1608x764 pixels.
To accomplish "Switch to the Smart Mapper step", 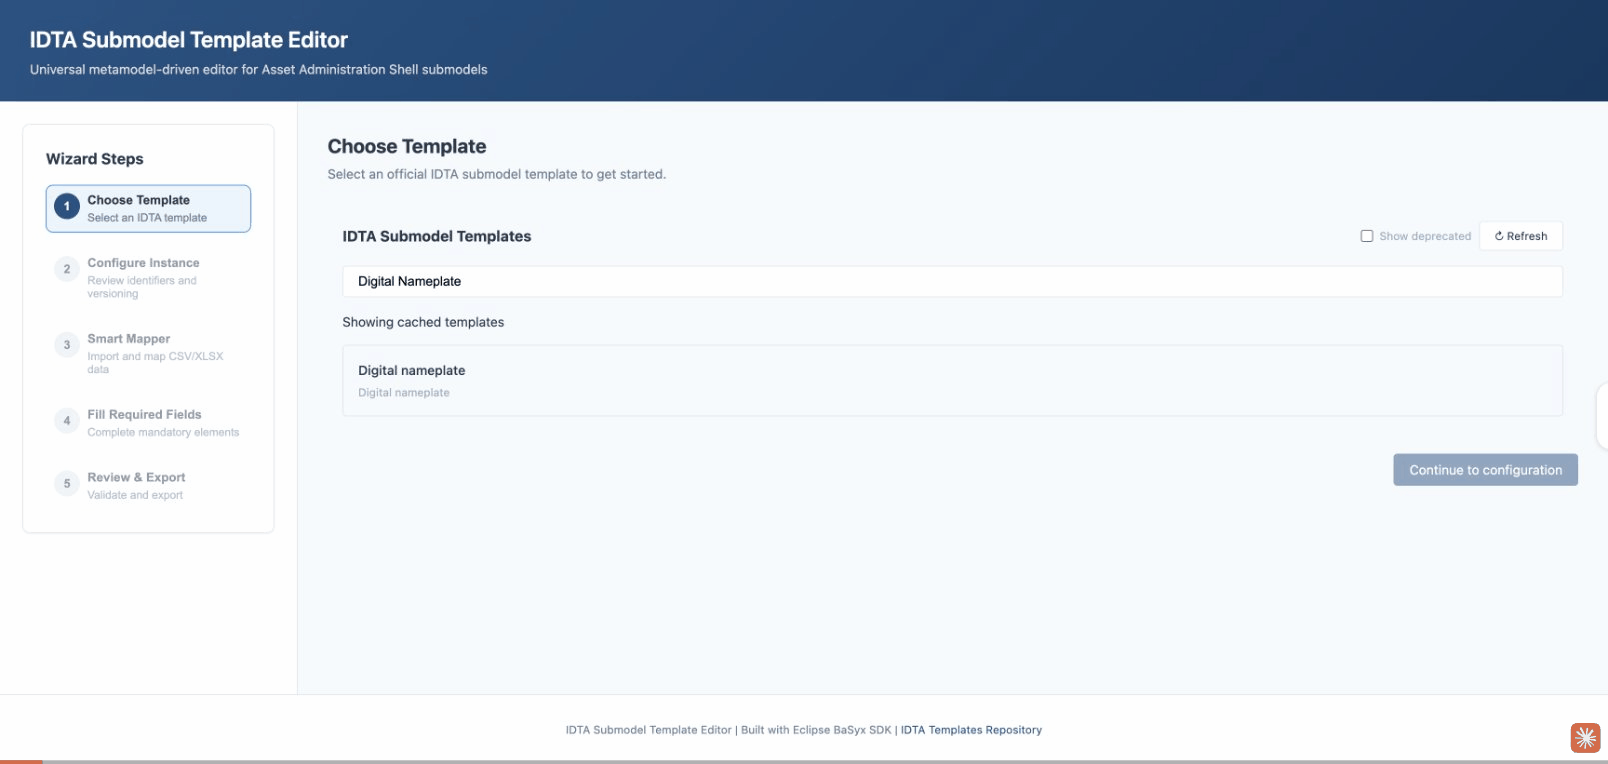I will (128, 339).
